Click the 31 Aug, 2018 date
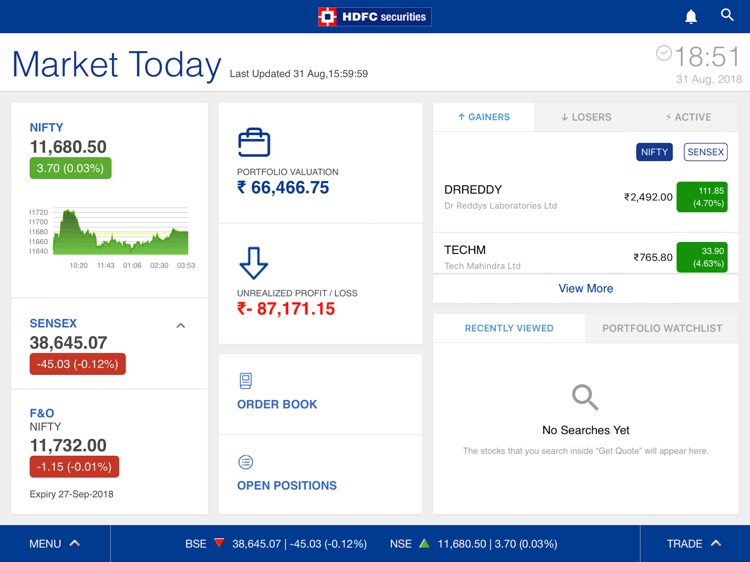 [709, 79]
